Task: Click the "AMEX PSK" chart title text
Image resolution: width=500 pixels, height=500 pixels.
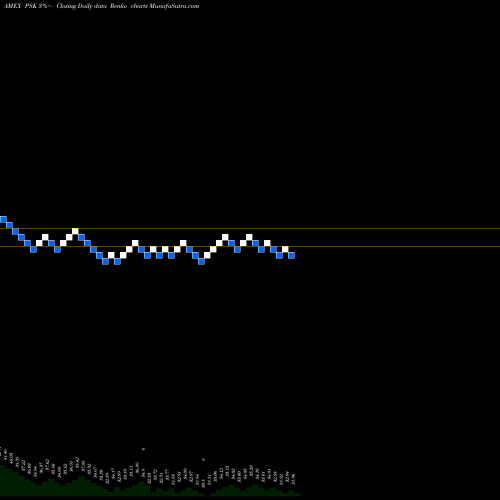Action: pyautogui.click(x=20, y=6)
